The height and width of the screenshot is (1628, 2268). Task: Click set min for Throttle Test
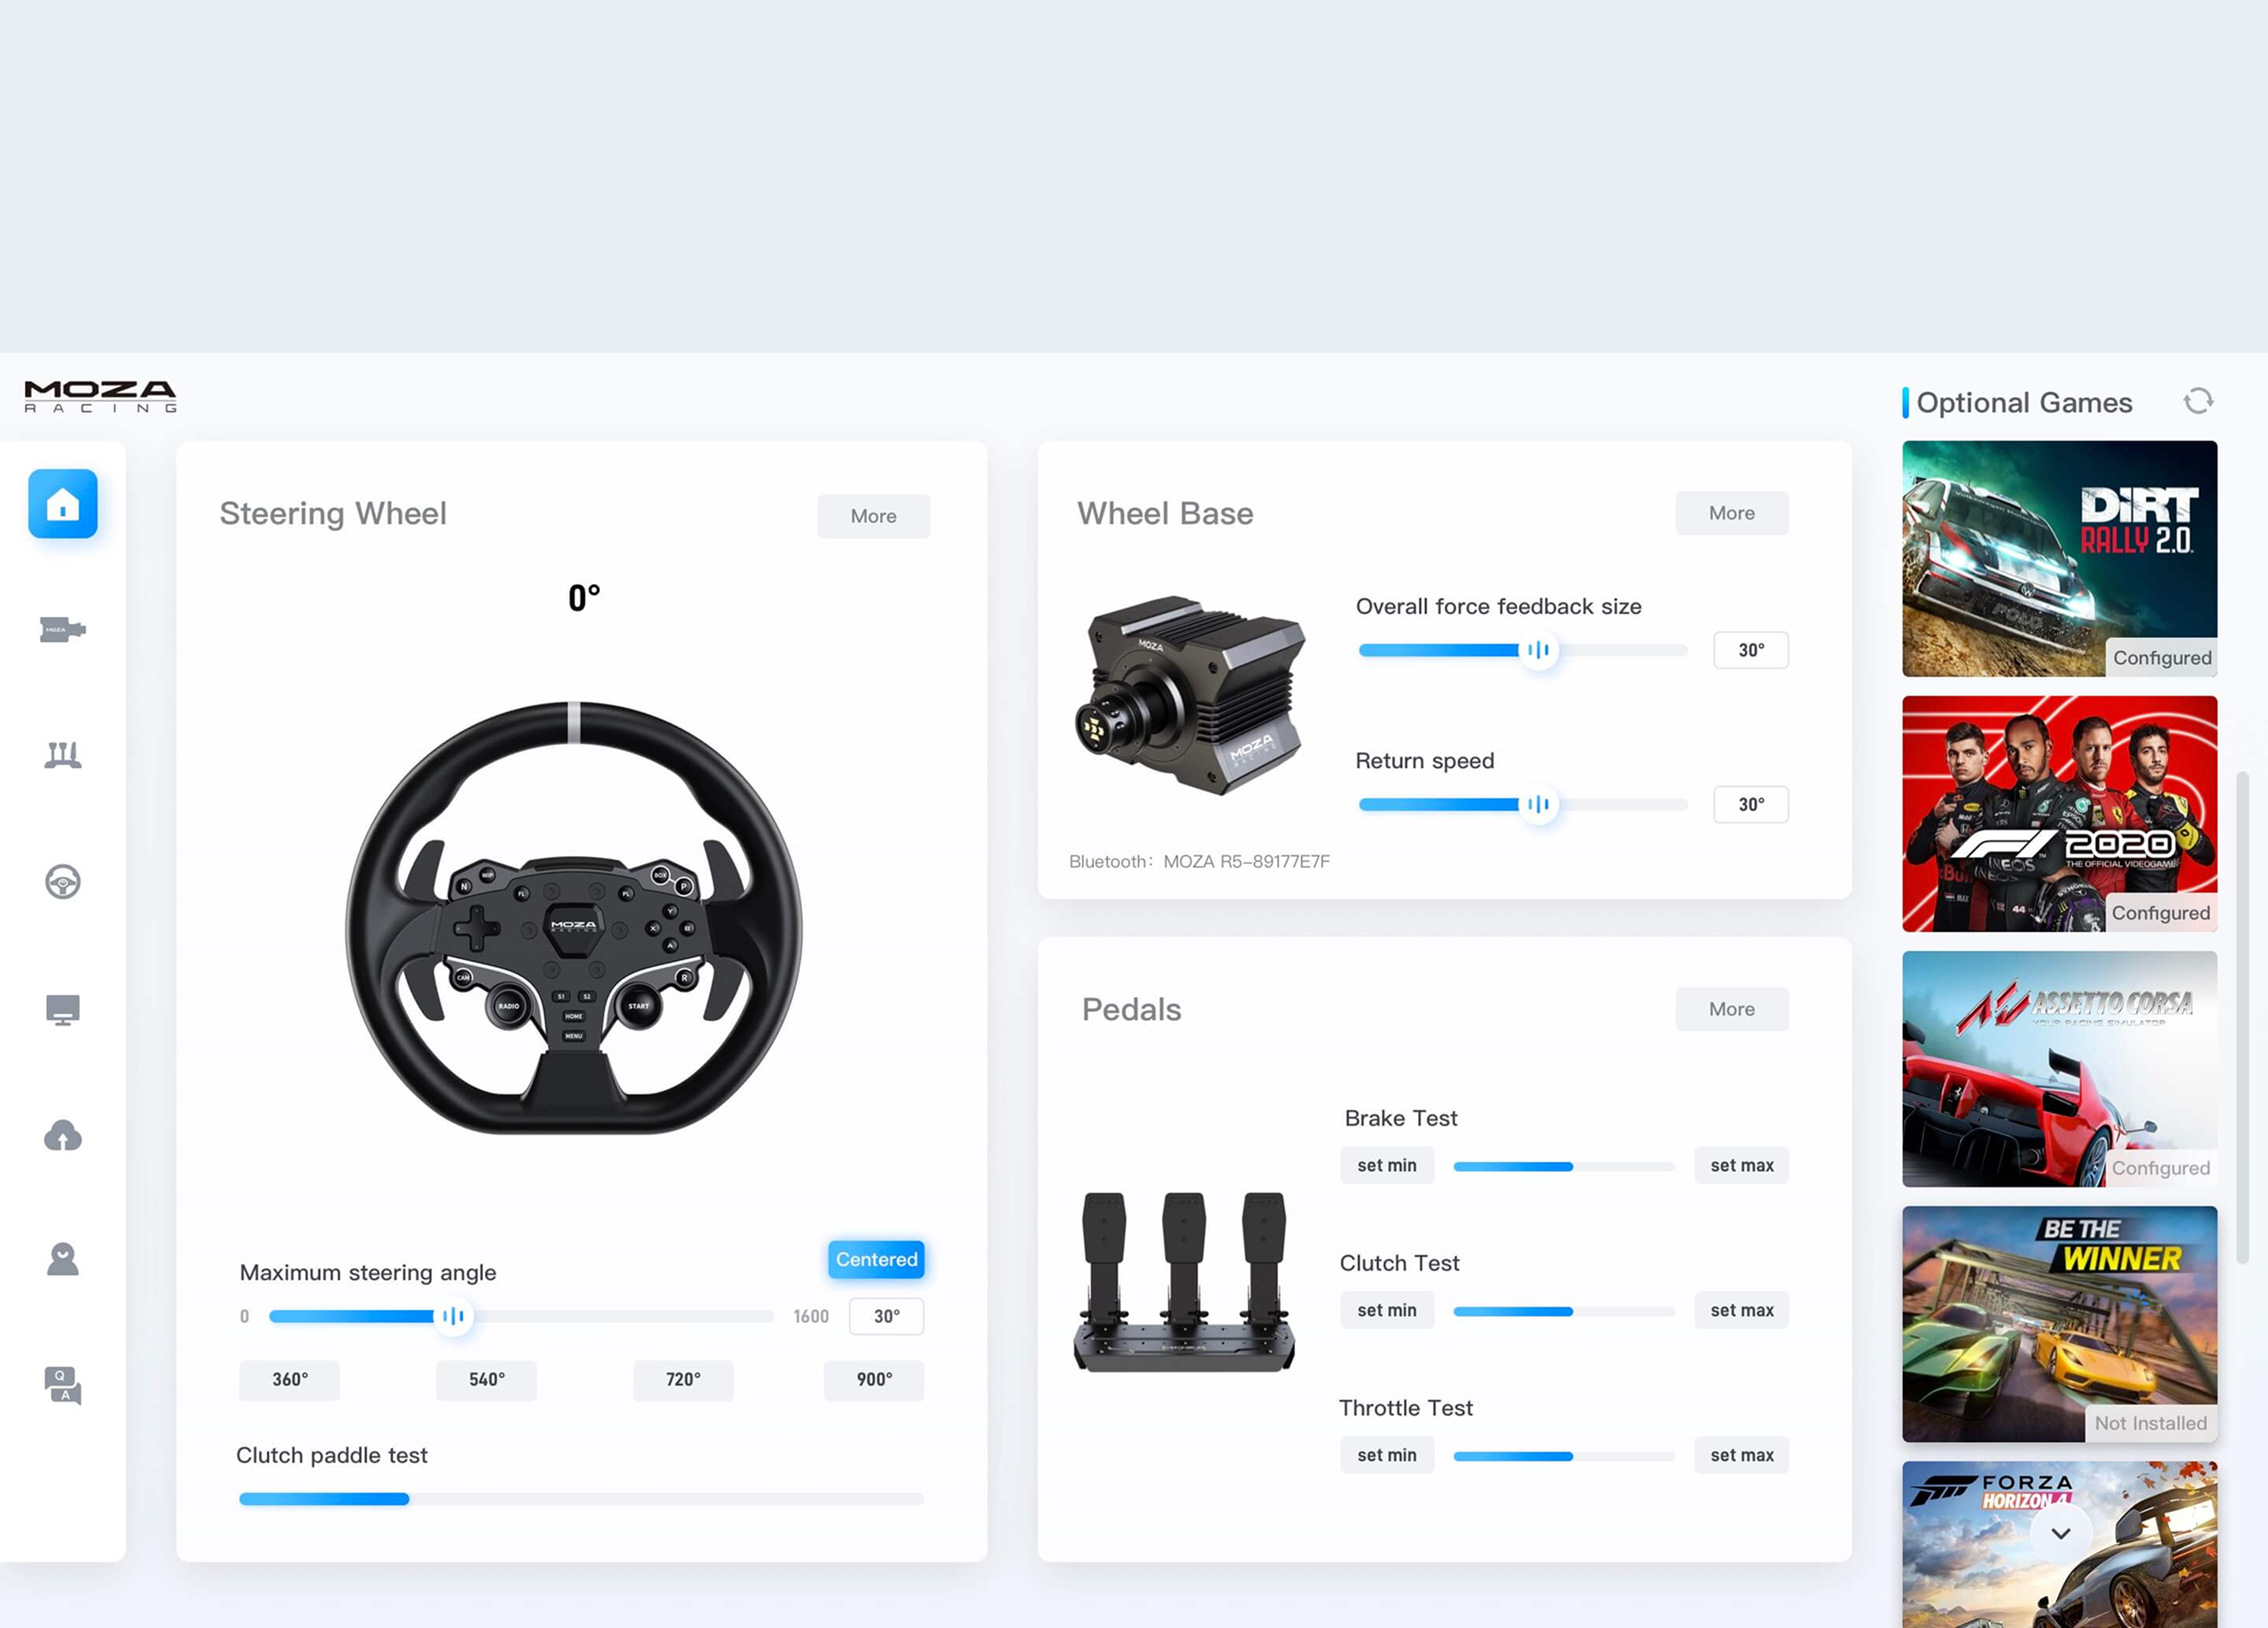(x=1386, y=1455)
